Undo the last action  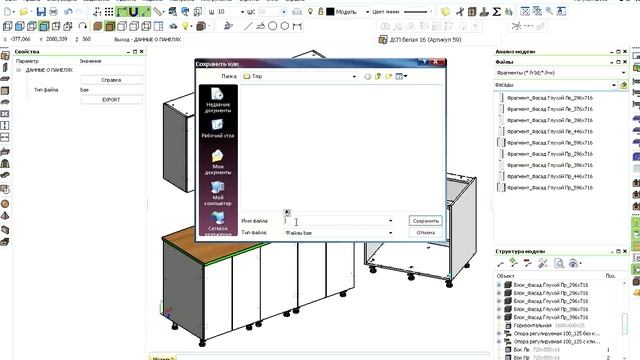click(x=68, y=12)
